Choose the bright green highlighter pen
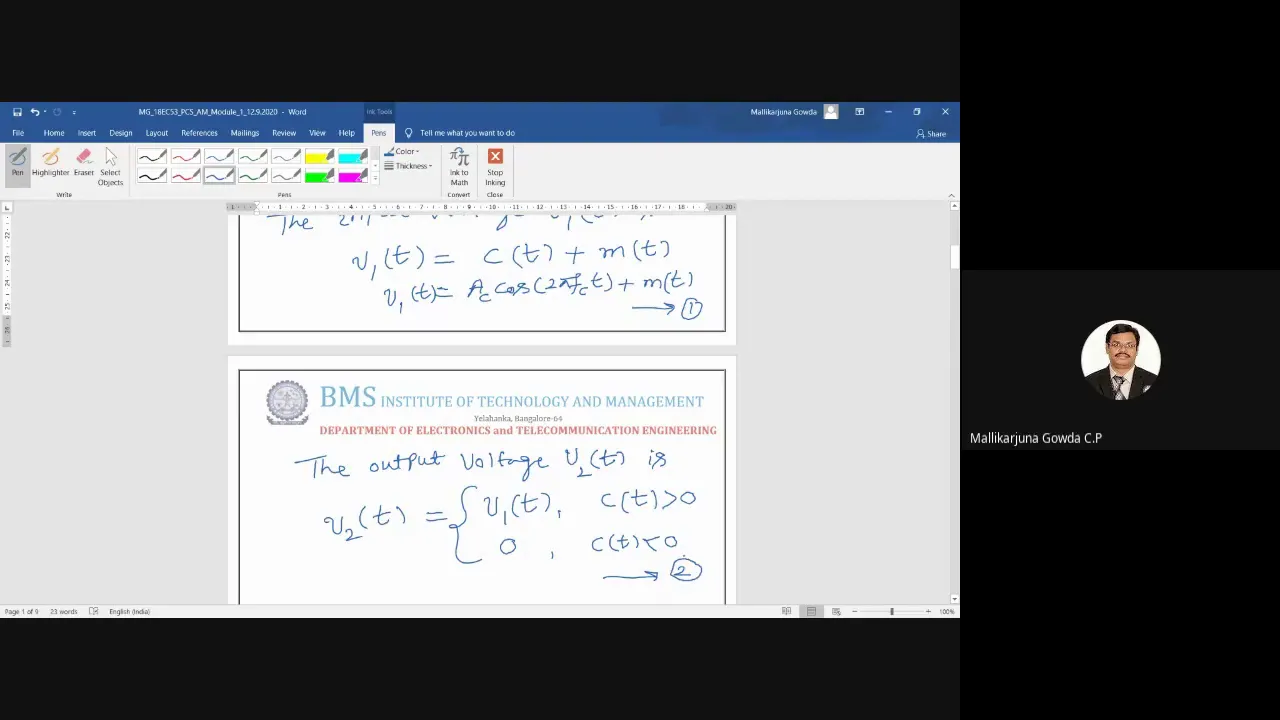 (319, 176)
